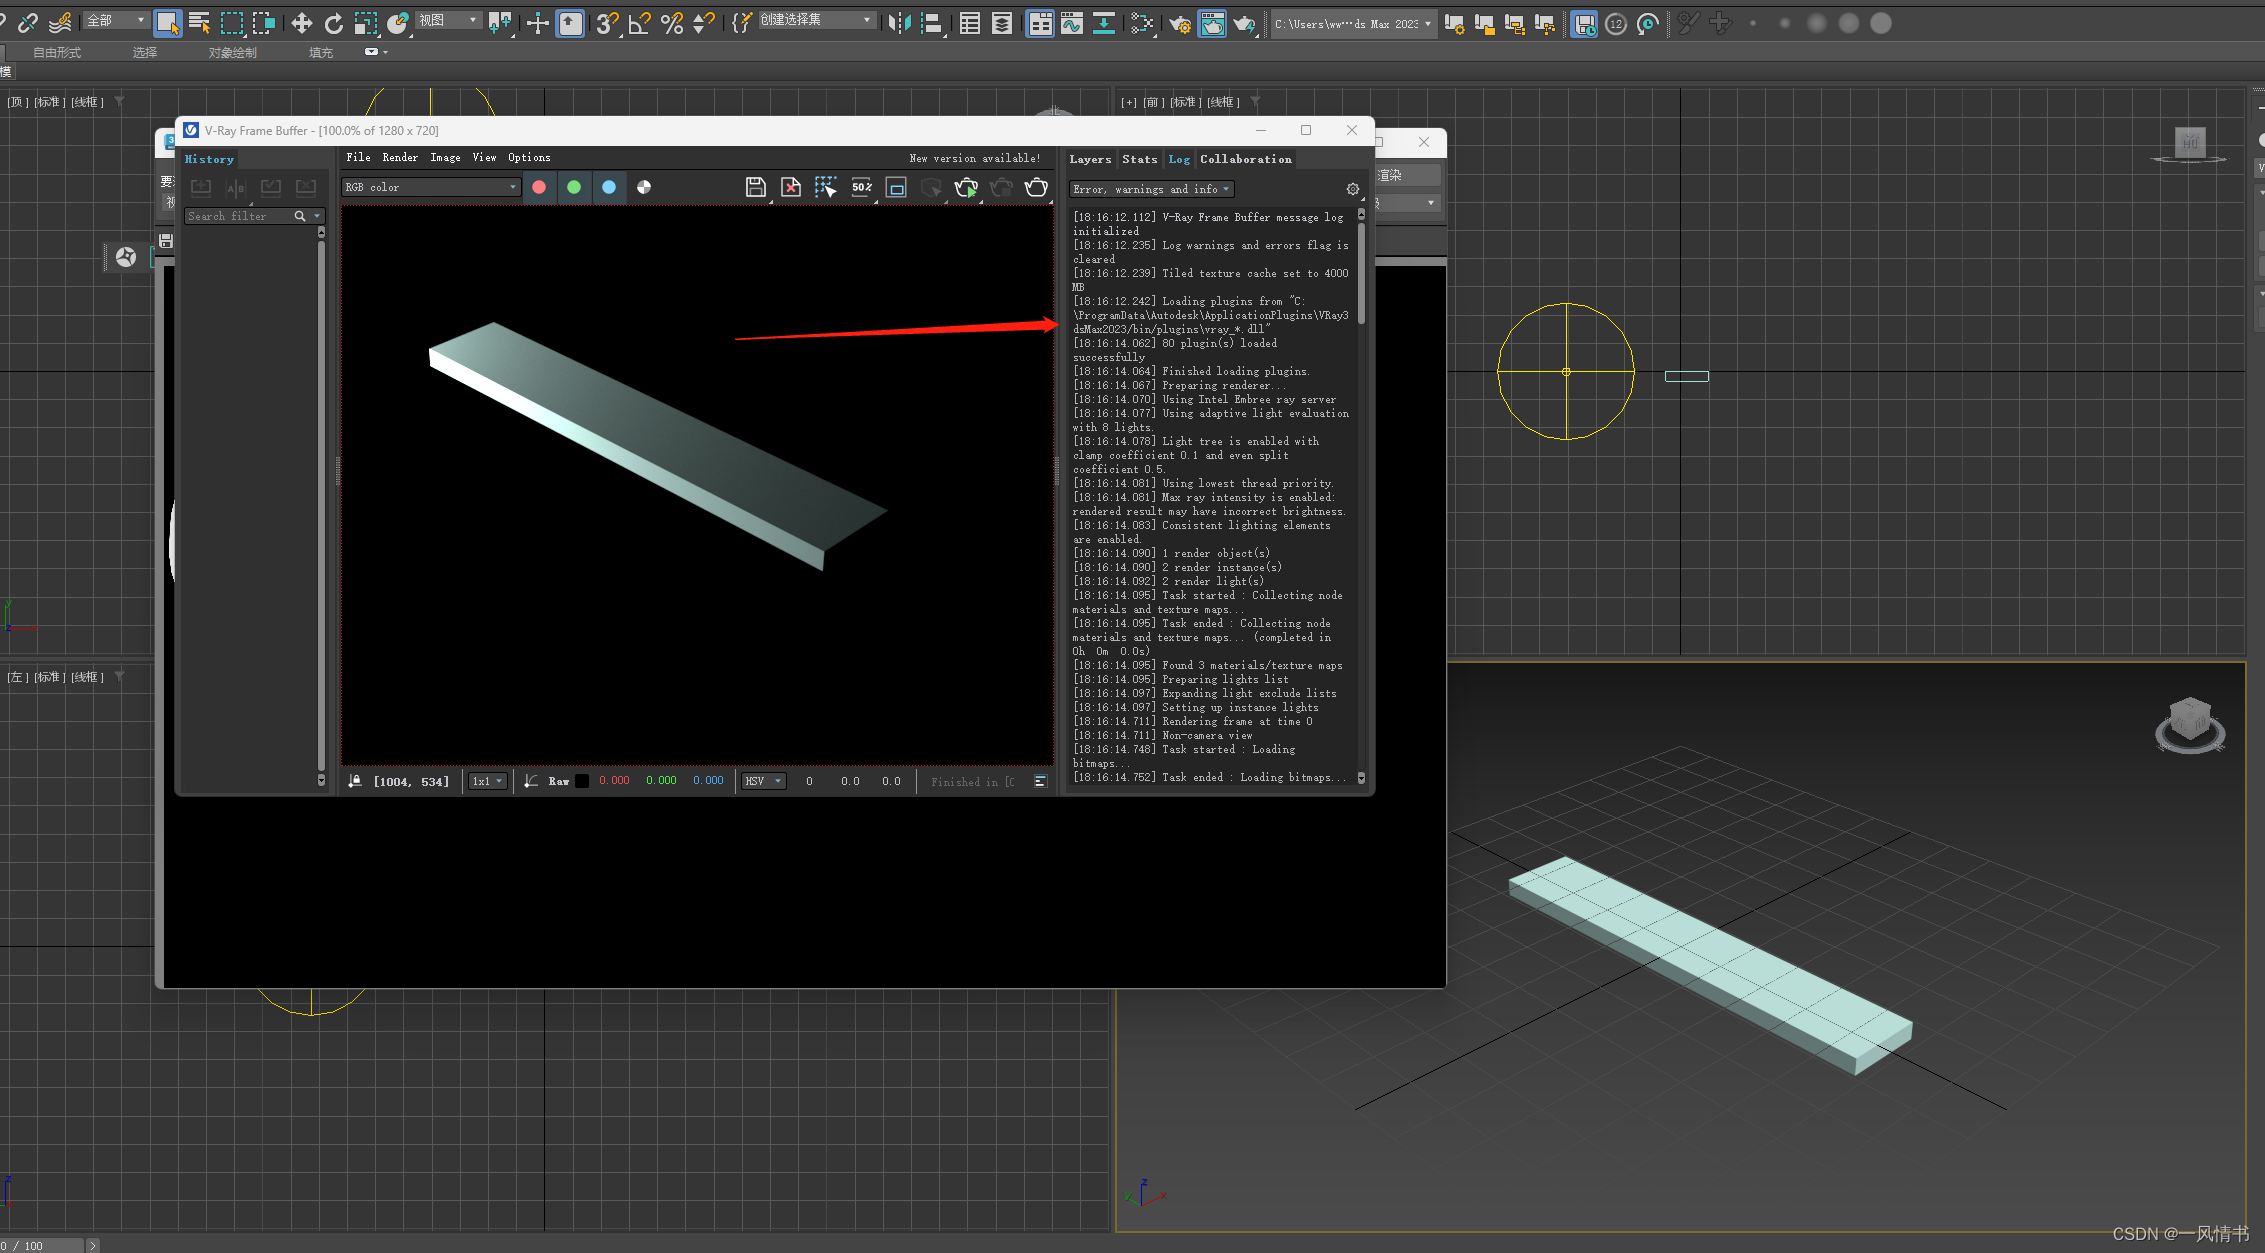The image size is (2265, 1253).
Task: Toggle the Angle Snap button
Action: pos(640,23)
